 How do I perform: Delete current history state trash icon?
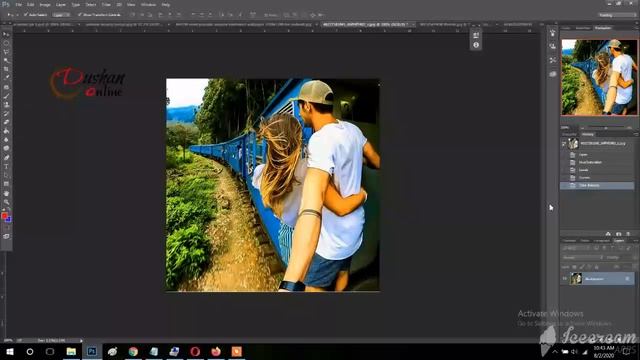pyautogui.click(x=629, y=234)
